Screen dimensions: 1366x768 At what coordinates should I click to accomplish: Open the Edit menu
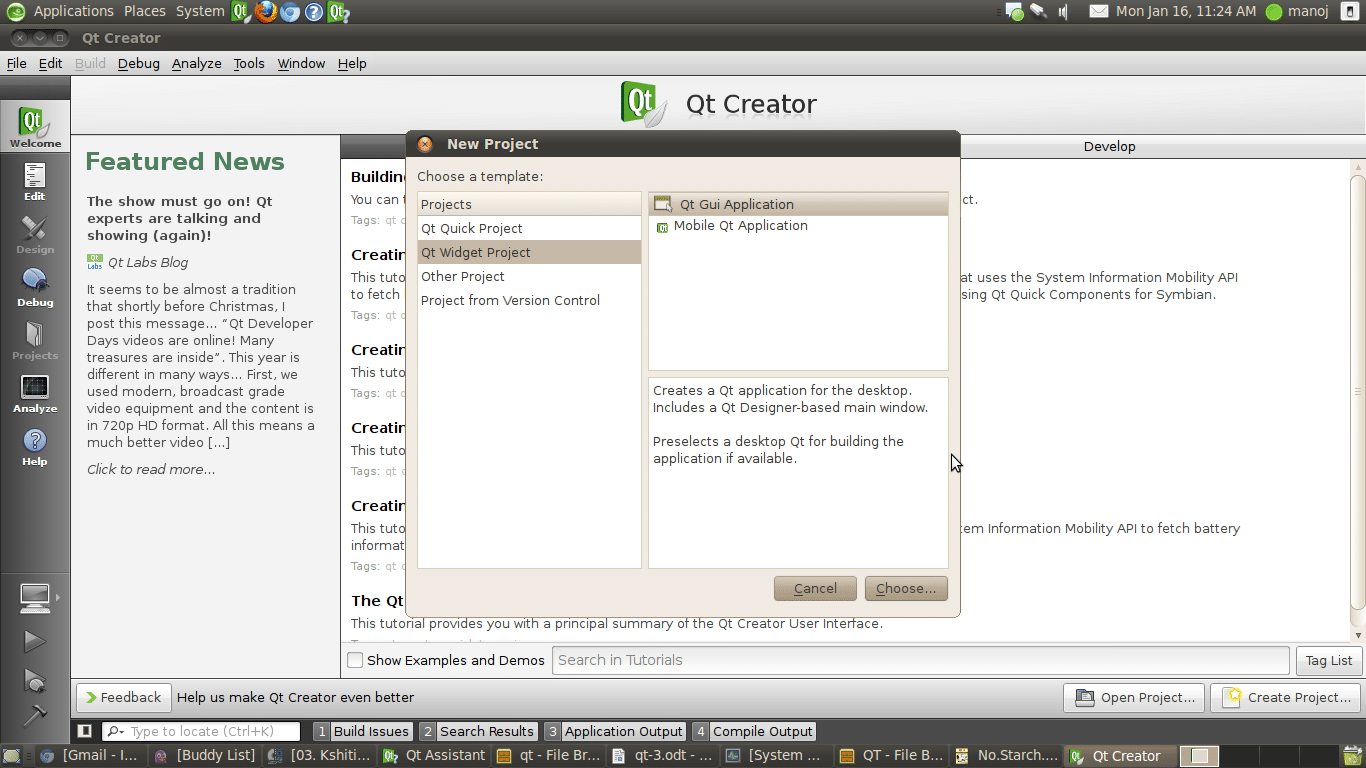point(51,63)
